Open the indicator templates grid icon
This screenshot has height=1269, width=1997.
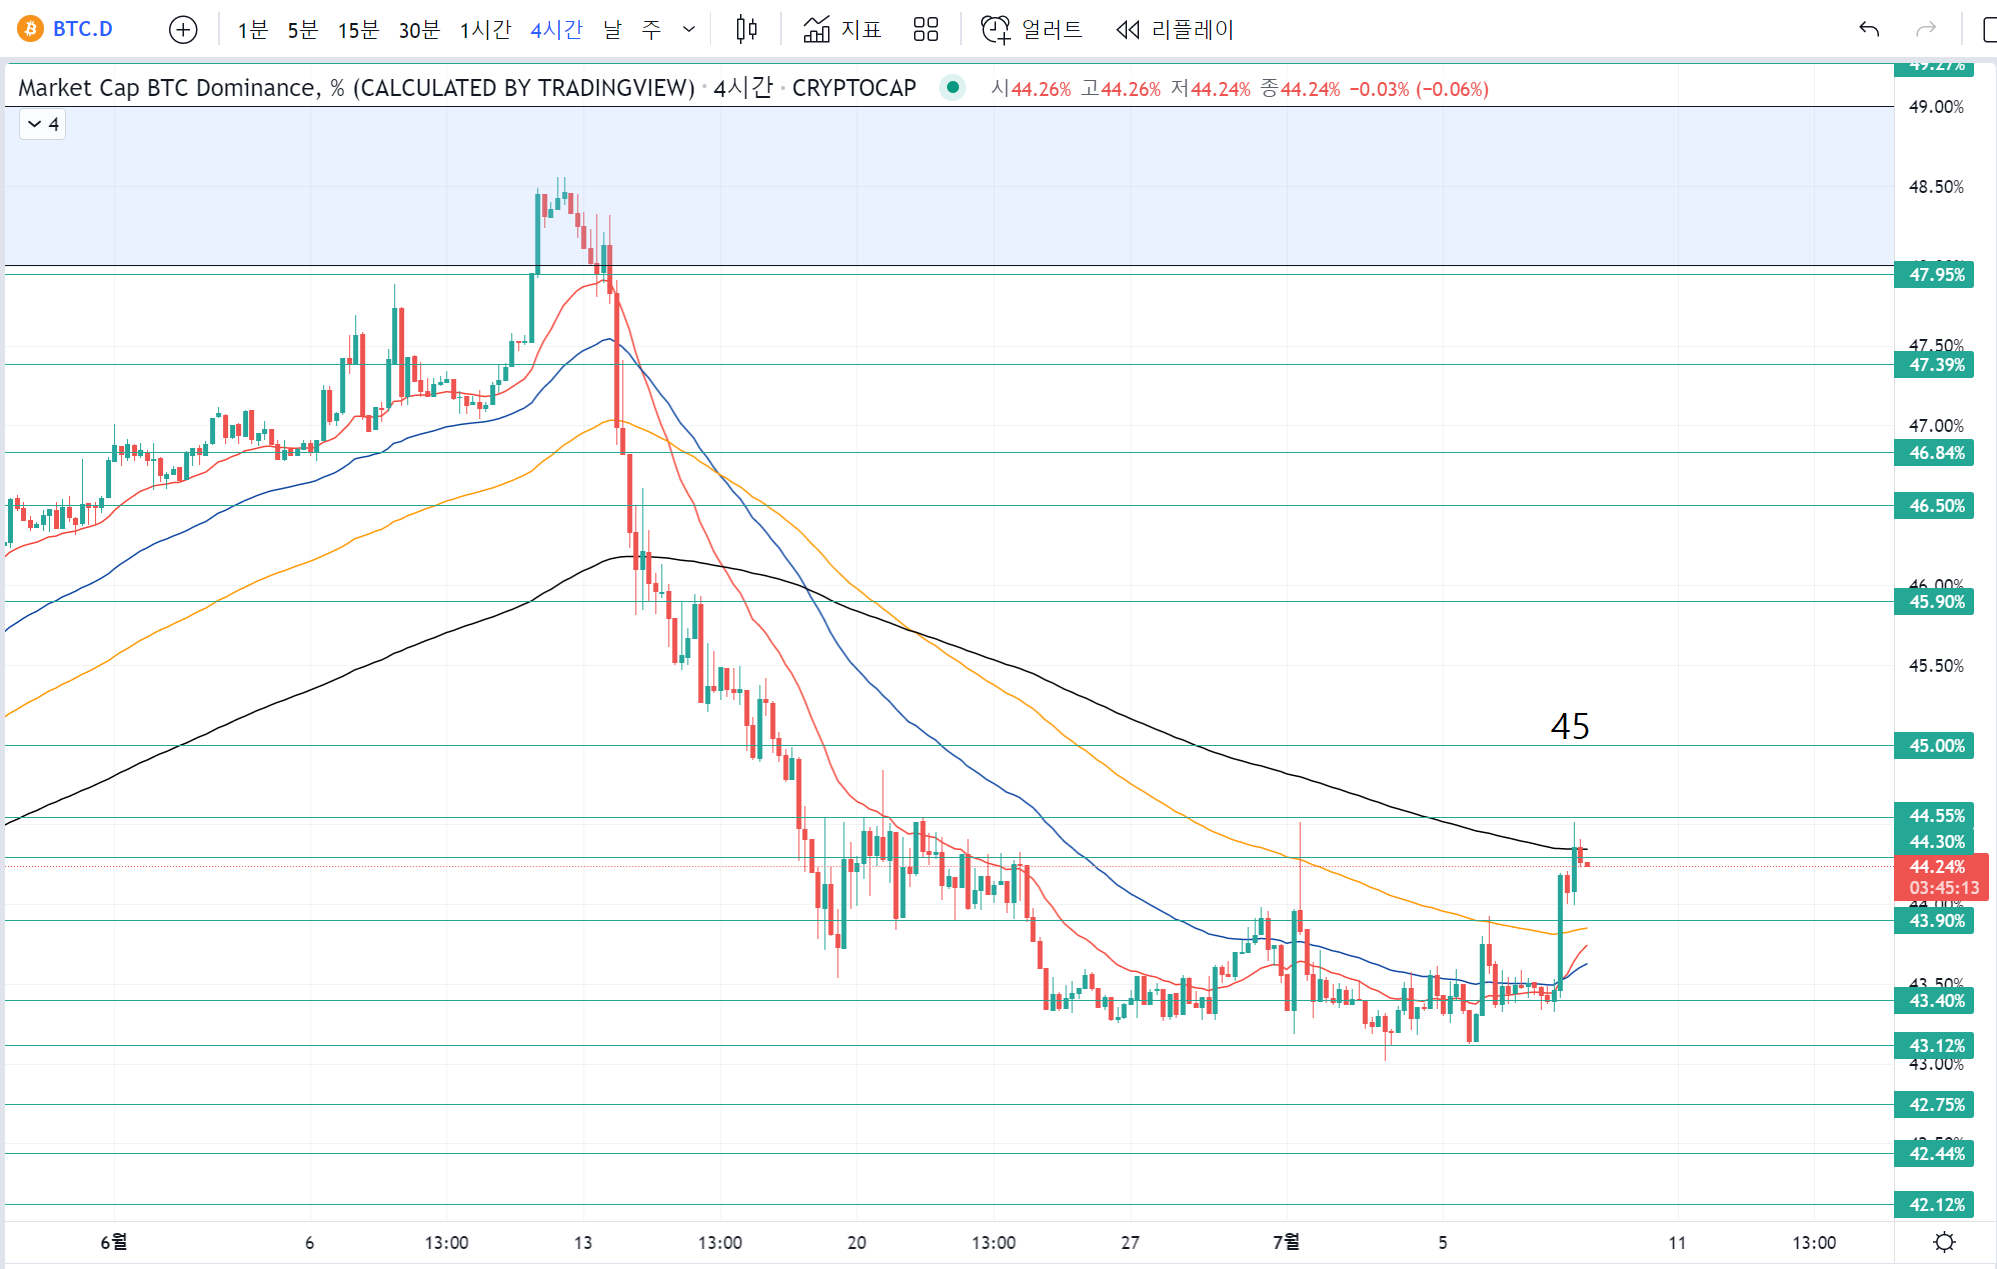926,30
